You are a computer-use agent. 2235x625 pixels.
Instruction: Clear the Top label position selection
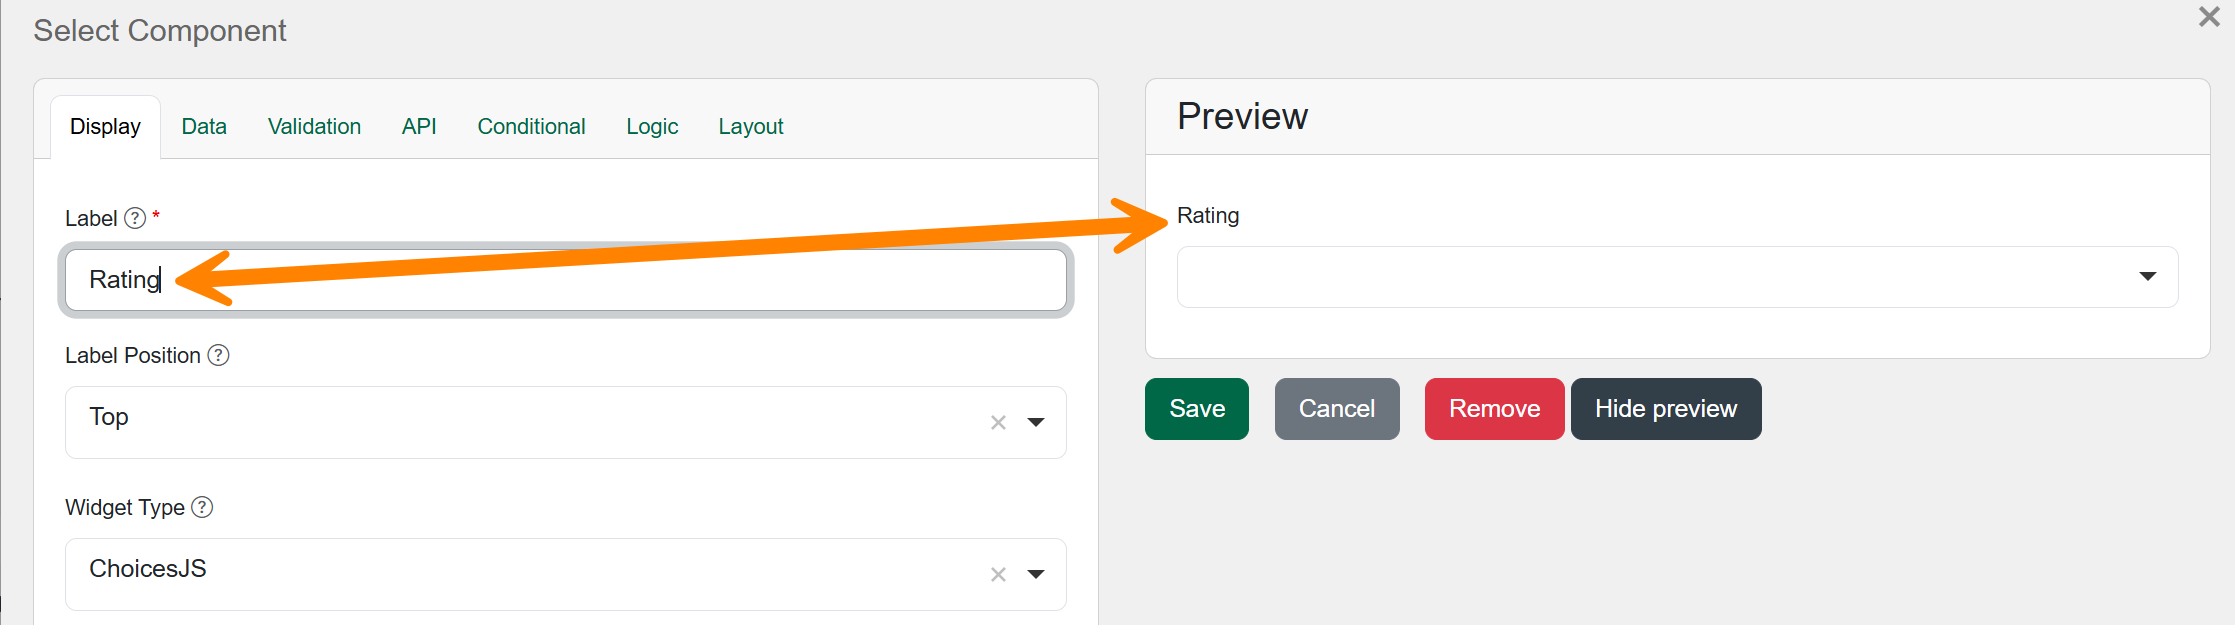point(998,423)
